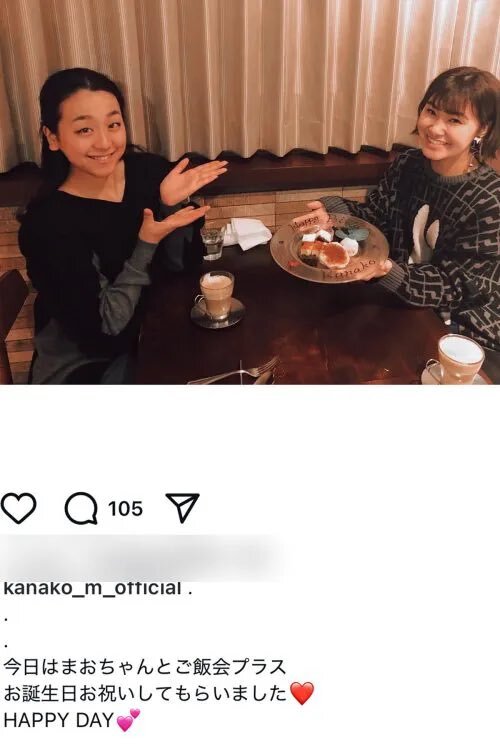Screen dimensions: 500x750
Task: Click the 105 comment count
Action: tap(125, 508)
